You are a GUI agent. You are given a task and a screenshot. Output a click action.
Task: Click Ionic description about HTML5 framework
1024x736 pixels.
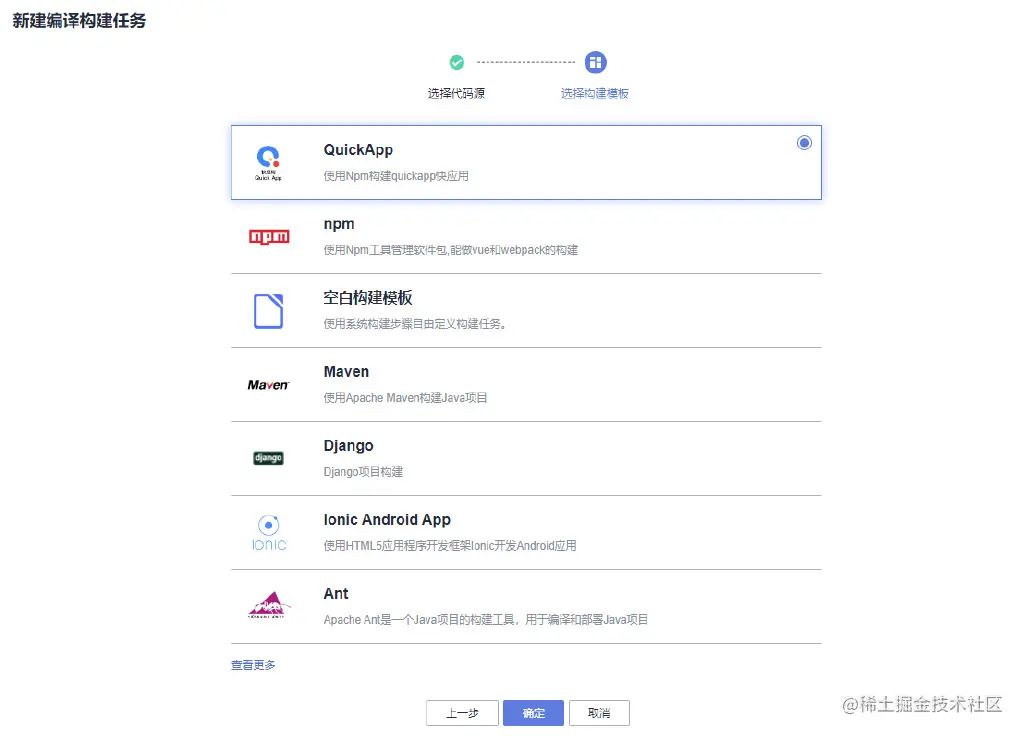(450, 545)
